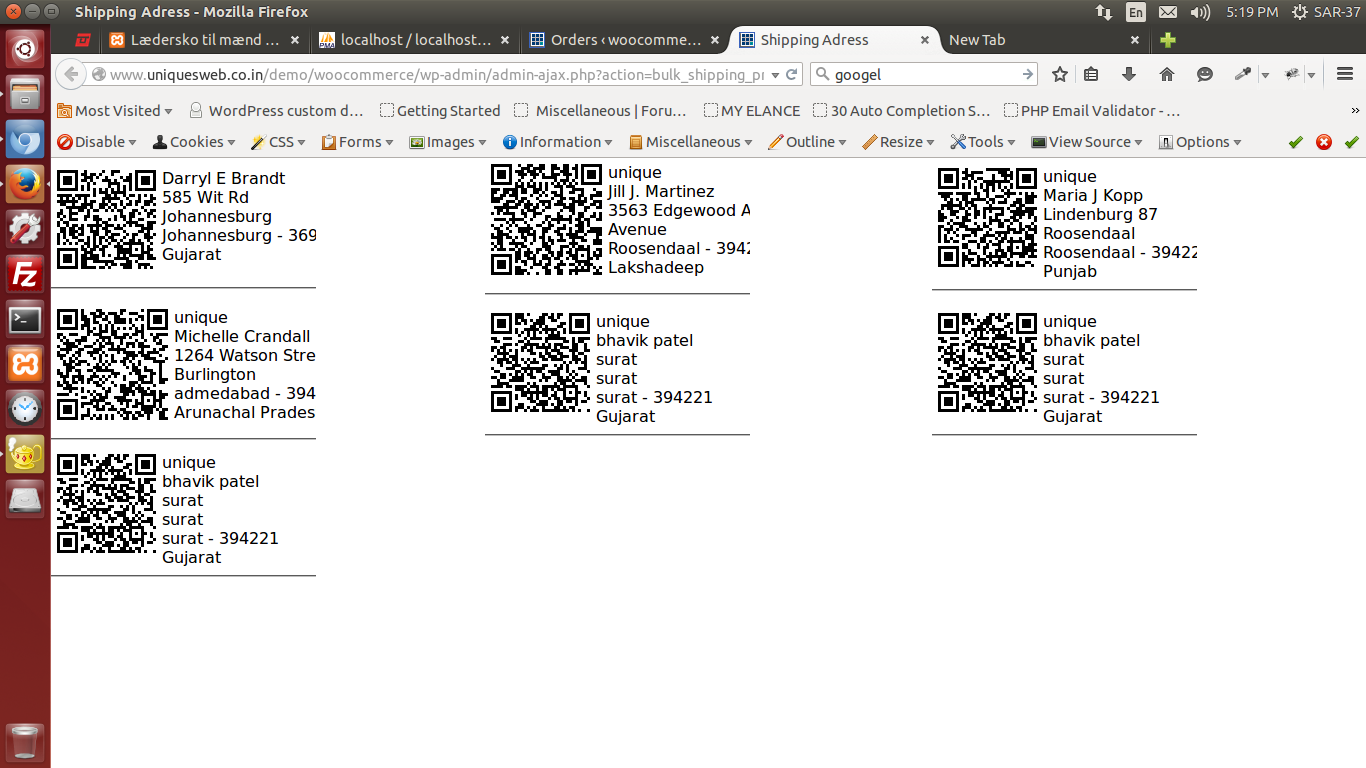Launch FileZilla from the launcher

[x=25, y=274]
